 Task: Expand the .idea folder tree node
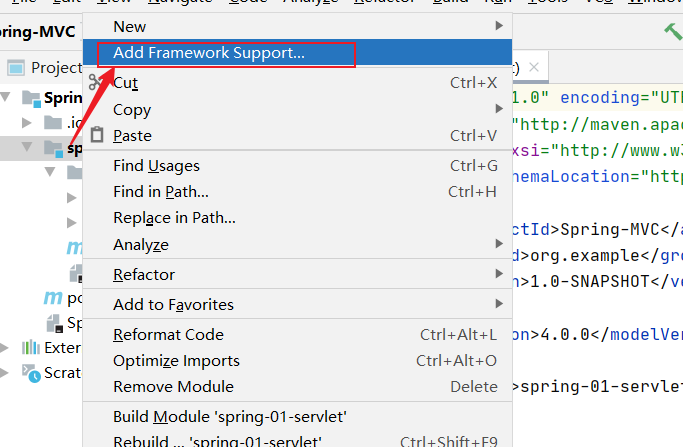(x=28, y=123)
